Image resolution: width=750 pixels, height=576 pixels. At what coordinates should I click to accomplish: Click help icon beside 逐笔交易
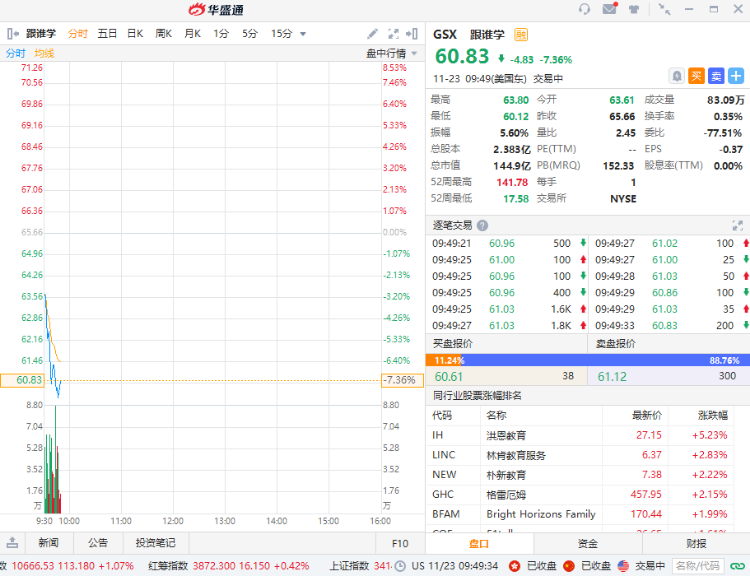(483, 226)
